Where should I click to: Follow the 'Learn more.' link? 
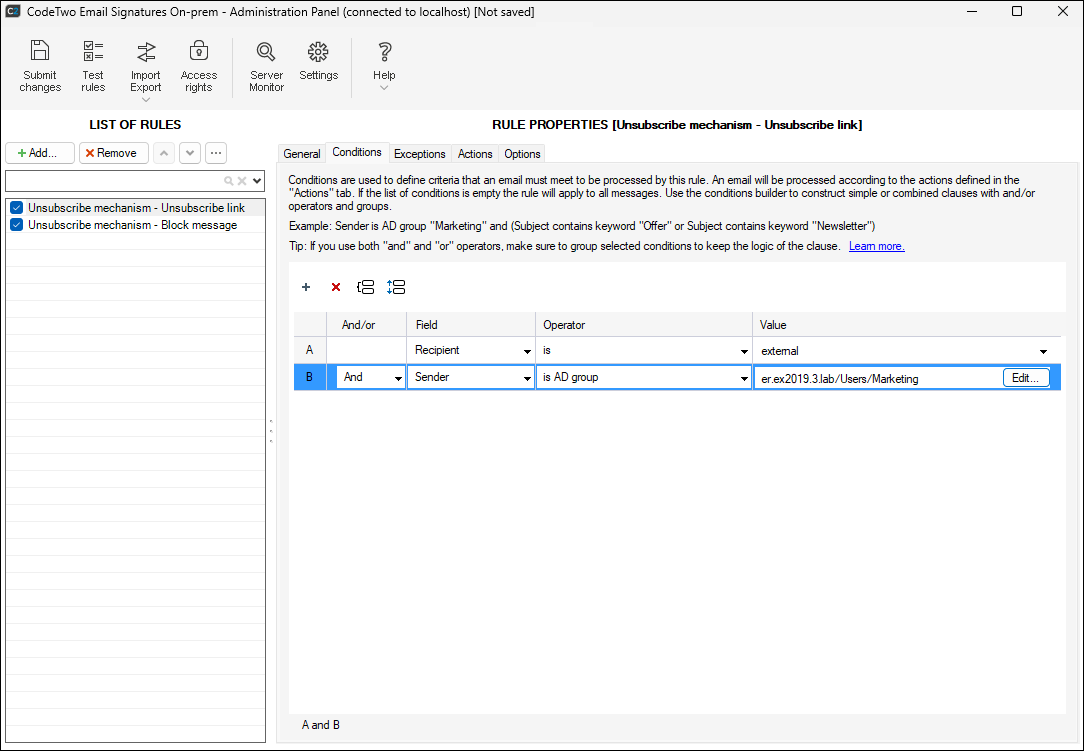876,246
